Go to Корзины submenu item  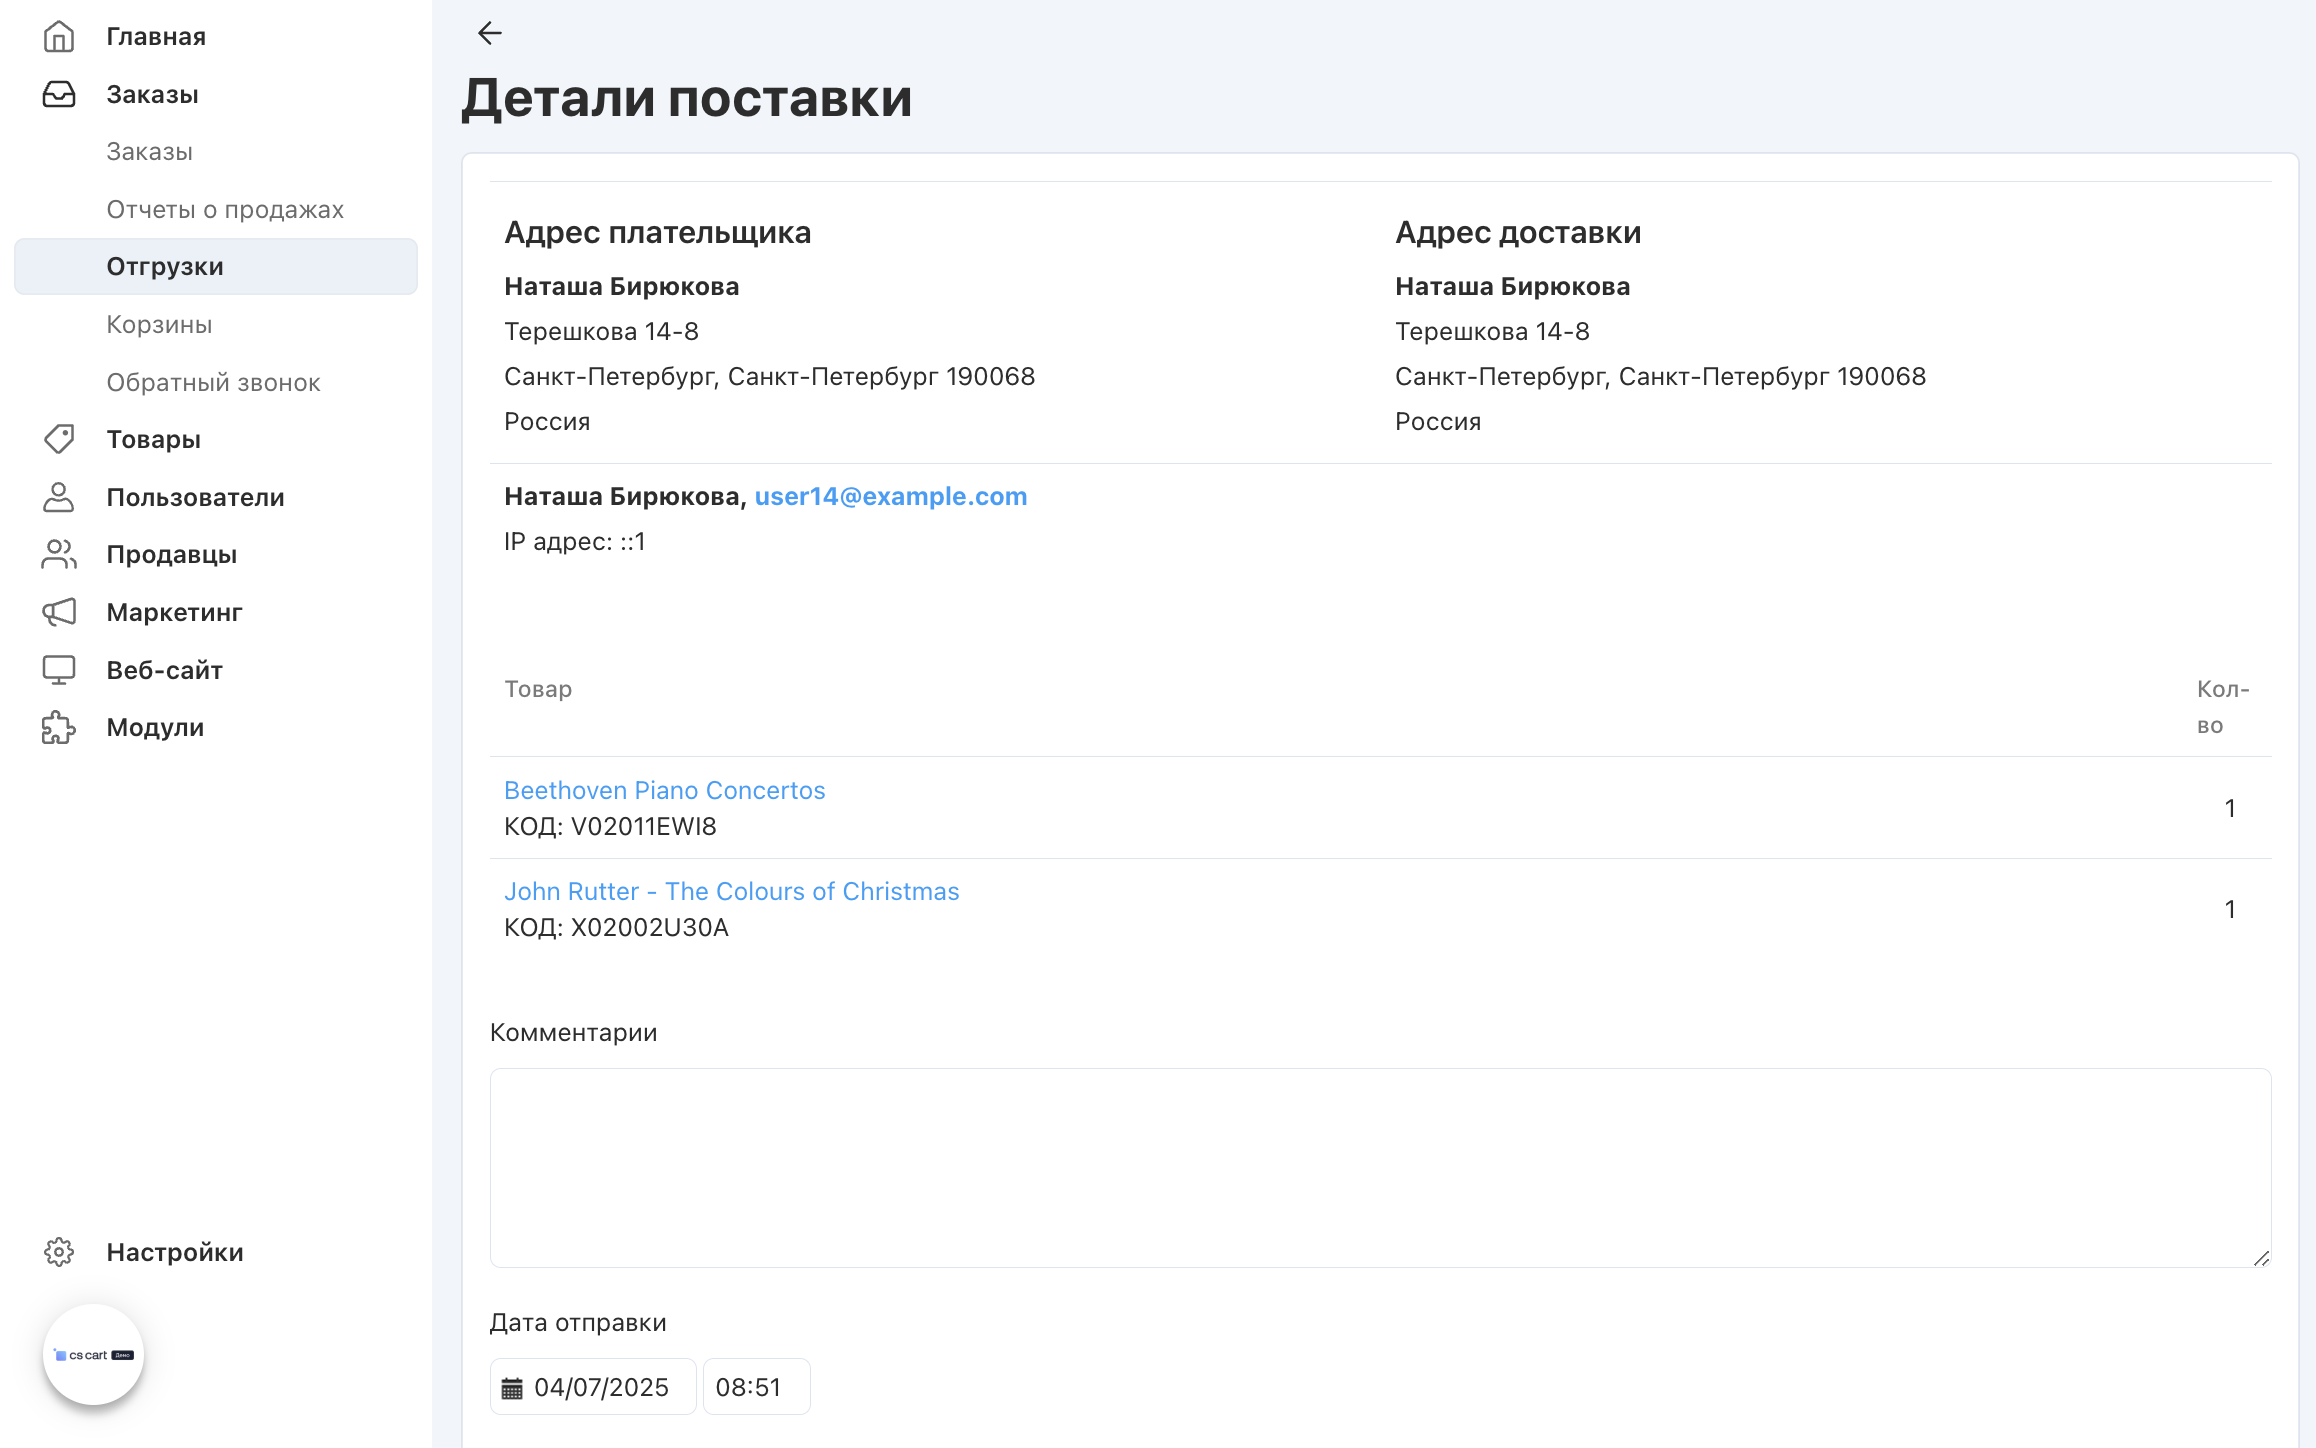coord(159,325)
